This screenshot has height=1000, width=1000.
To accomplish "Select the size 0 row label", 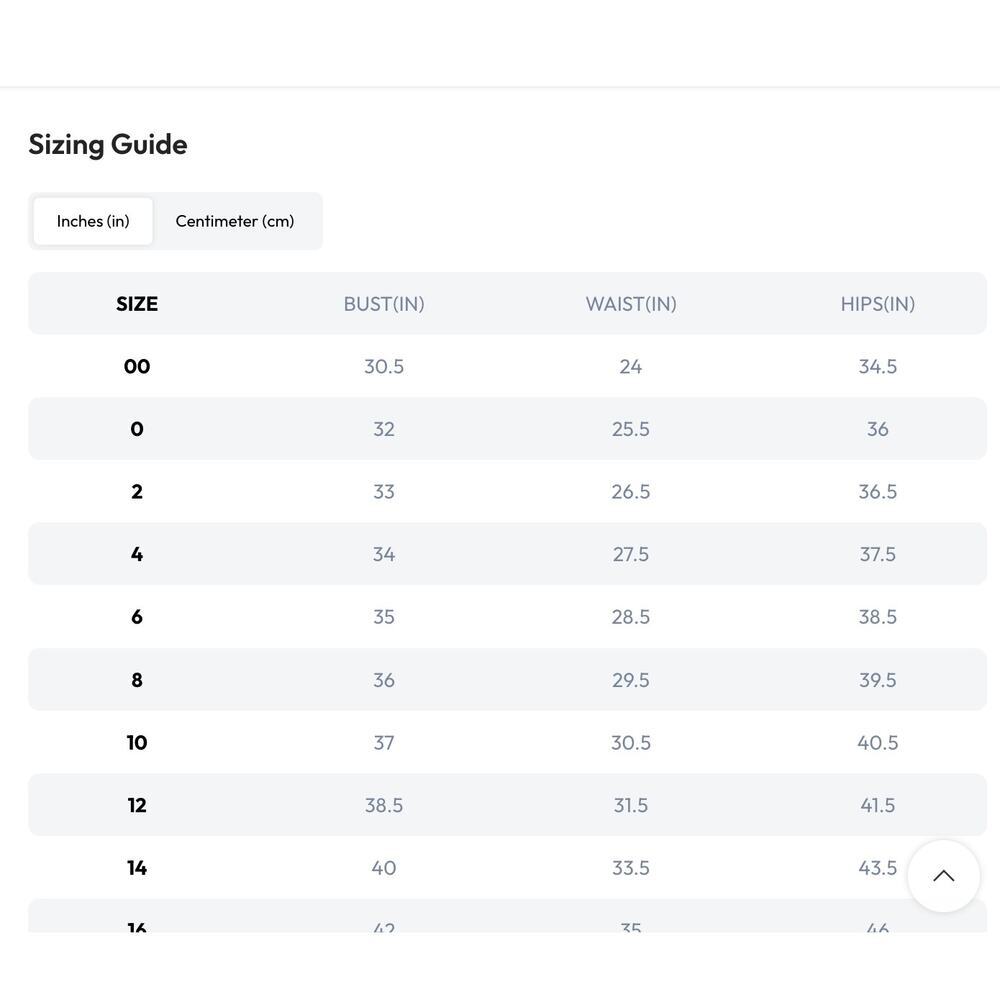I will [x=137, y=429].
